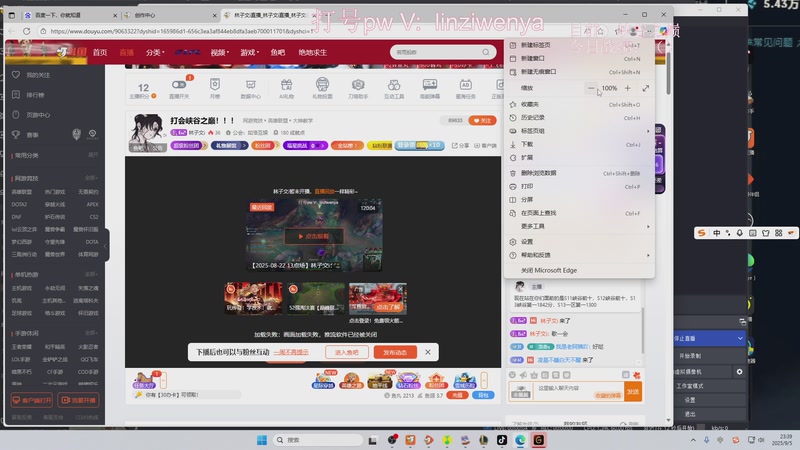Click the 我要开播 button in sidebar
The height and width of the screenshot is (450, 800).
(78, 400)
